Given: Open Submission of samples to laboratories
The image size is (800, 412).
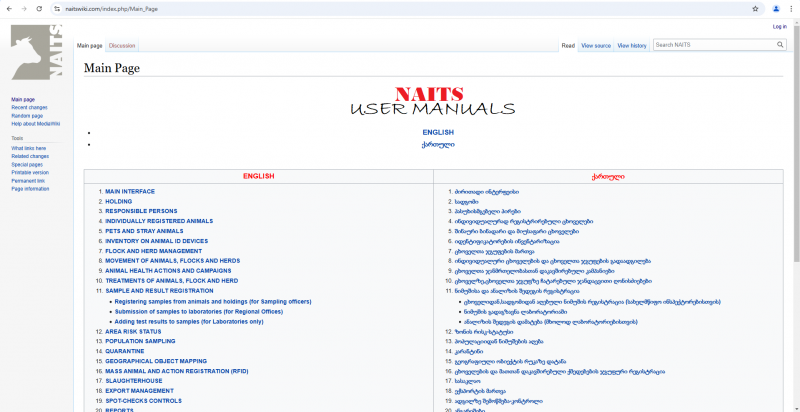Looking at the screenshot, I should (x=198, y=311).
